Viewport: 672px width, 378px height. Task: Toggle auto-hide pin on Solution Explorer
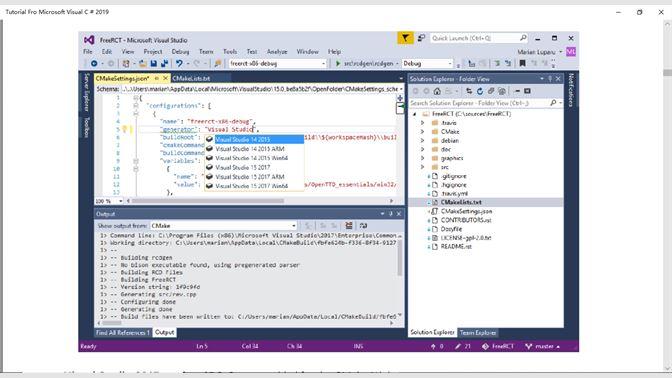(550, 79)
